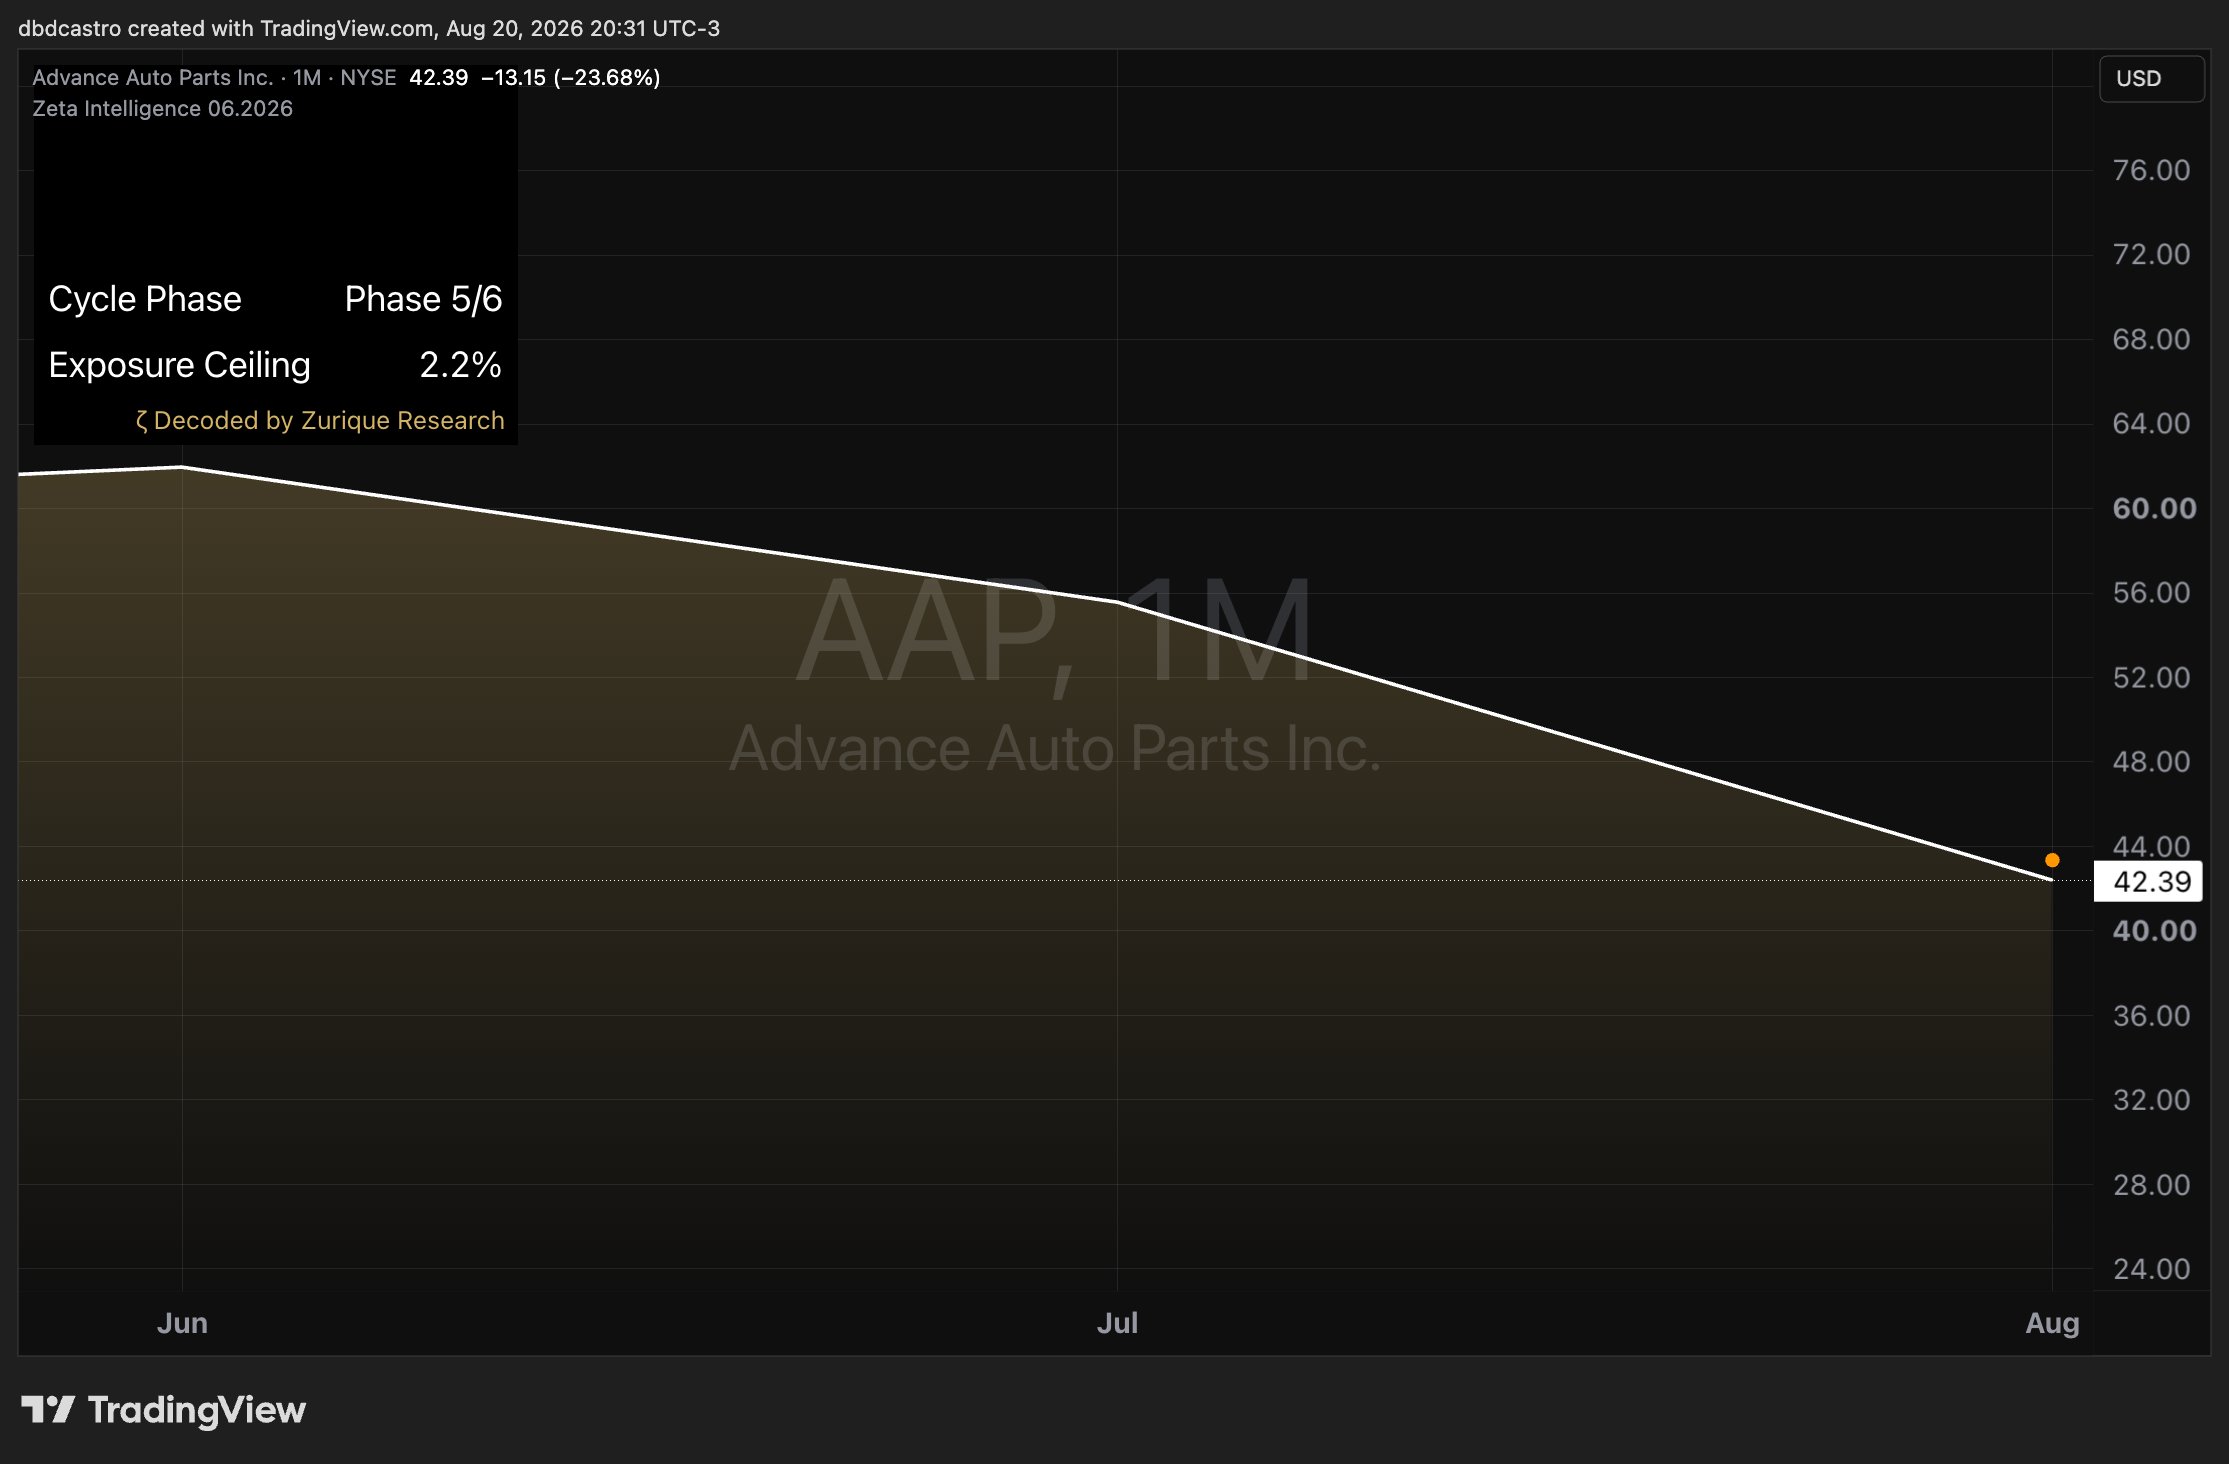Click the 60.00 price scale label
Screen dimensions: 2229x1464
click(2154, 508)
